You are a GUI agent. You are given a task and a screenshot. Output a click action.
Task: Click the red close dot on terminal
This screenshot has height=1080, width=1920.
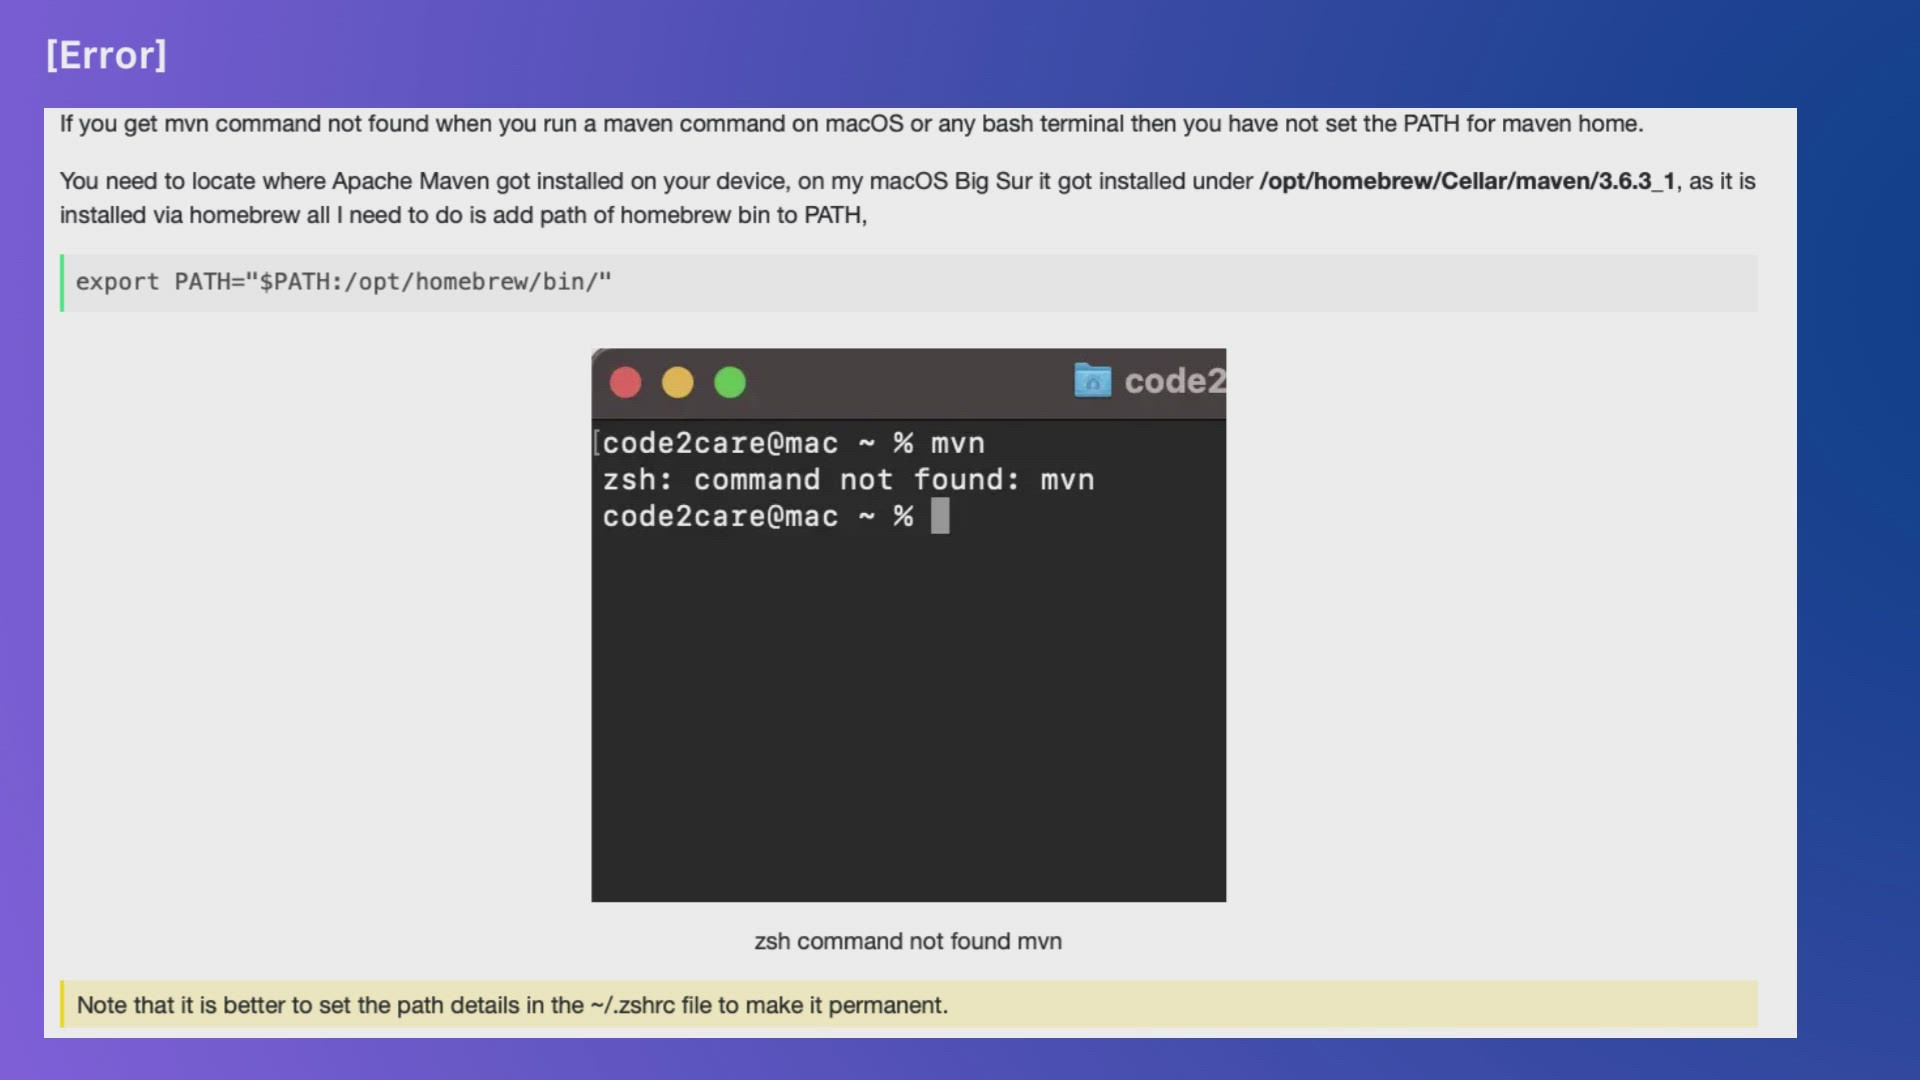tap(626, 383)
